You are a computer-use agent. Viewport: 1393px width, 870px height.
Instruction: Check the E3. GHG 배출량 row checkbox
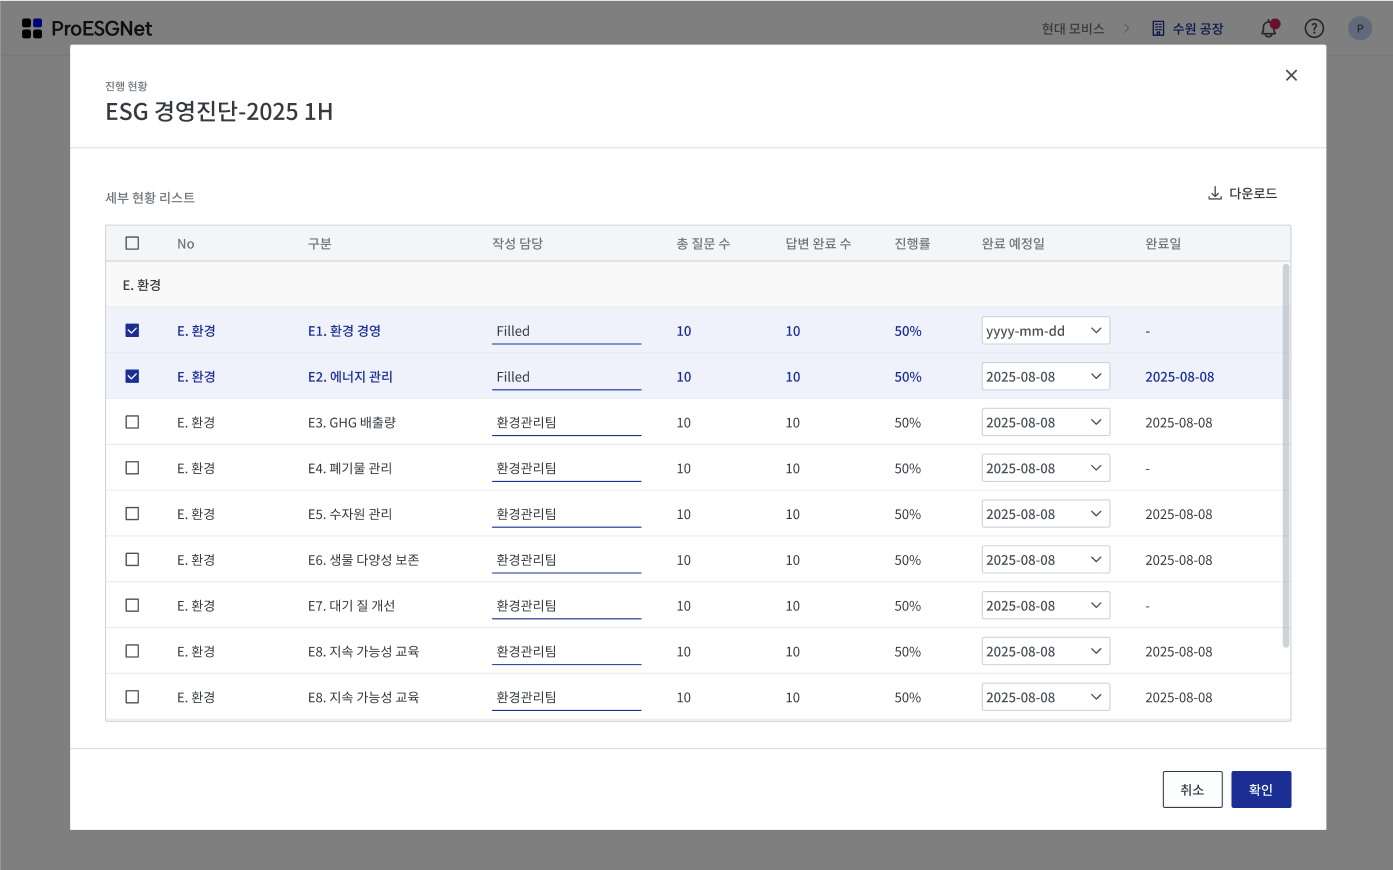click(x=132, y=422)
